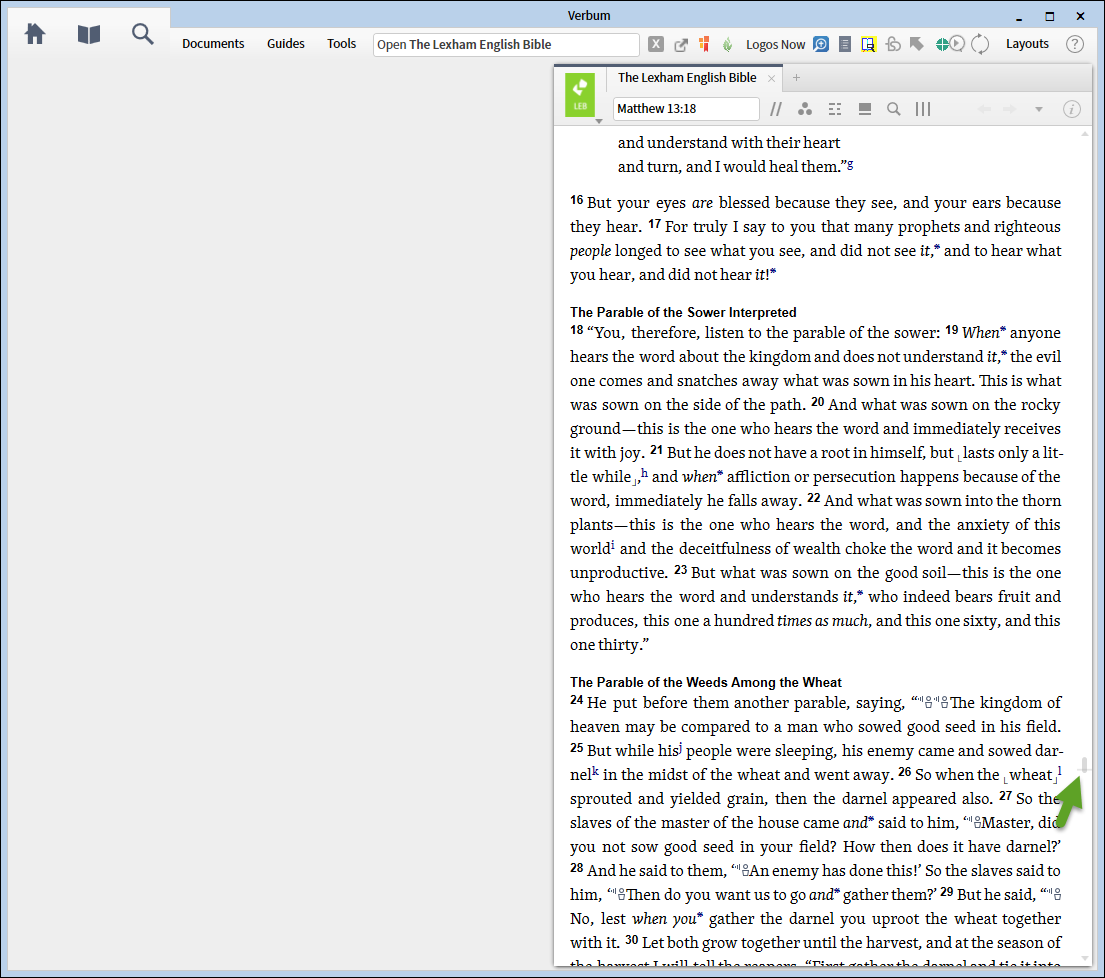Click the orange bookmark shortcut icon
The height and width of the screenshot is (978, 1105).
point(704,44)
